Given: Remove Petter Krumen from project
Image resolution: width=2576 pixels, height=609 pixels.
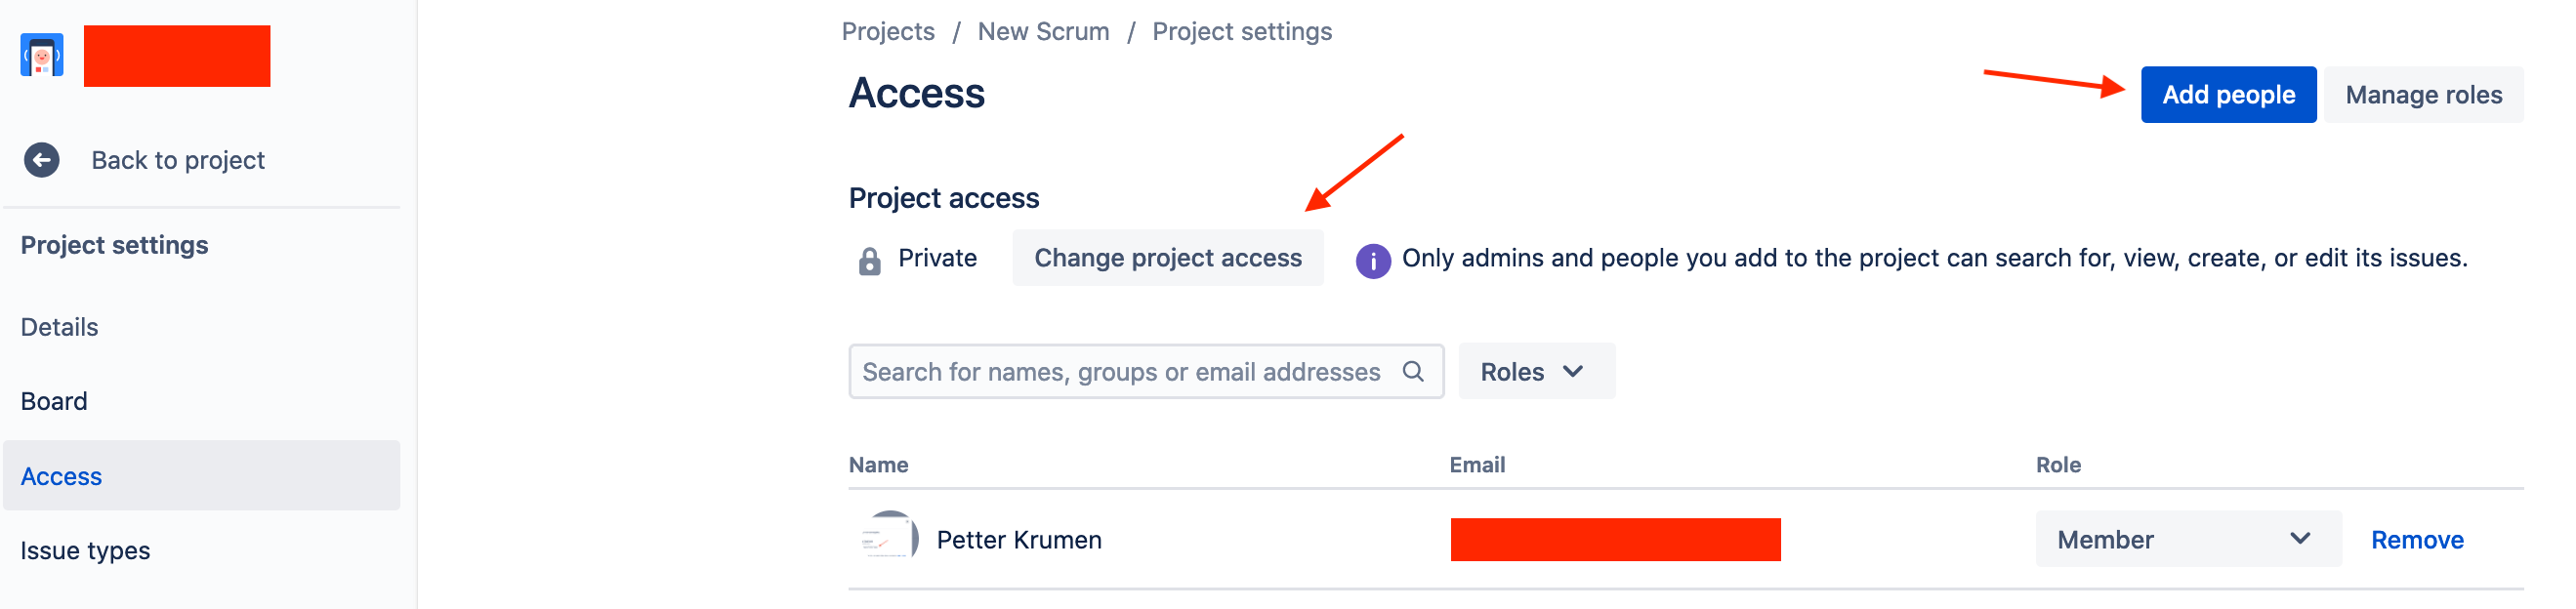Looking at the screenshot, I should click(x=2416, y=540).
